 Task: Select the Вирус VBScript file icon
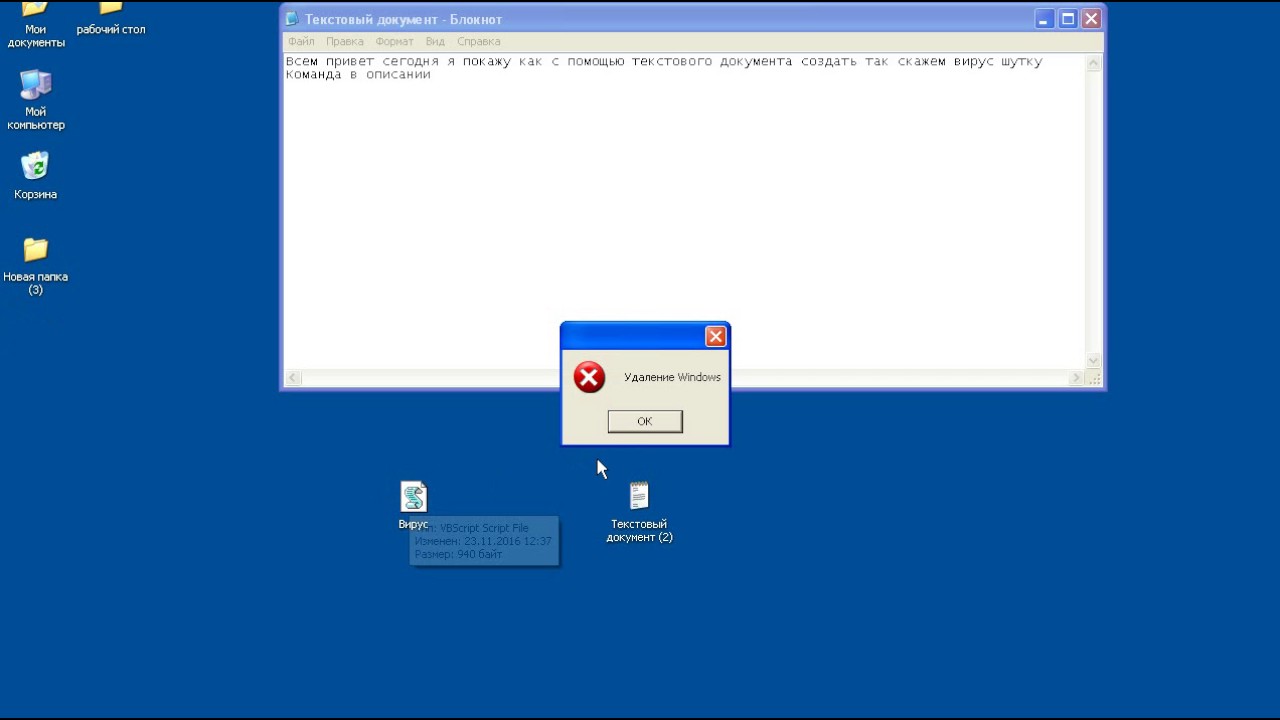[414, 505]
